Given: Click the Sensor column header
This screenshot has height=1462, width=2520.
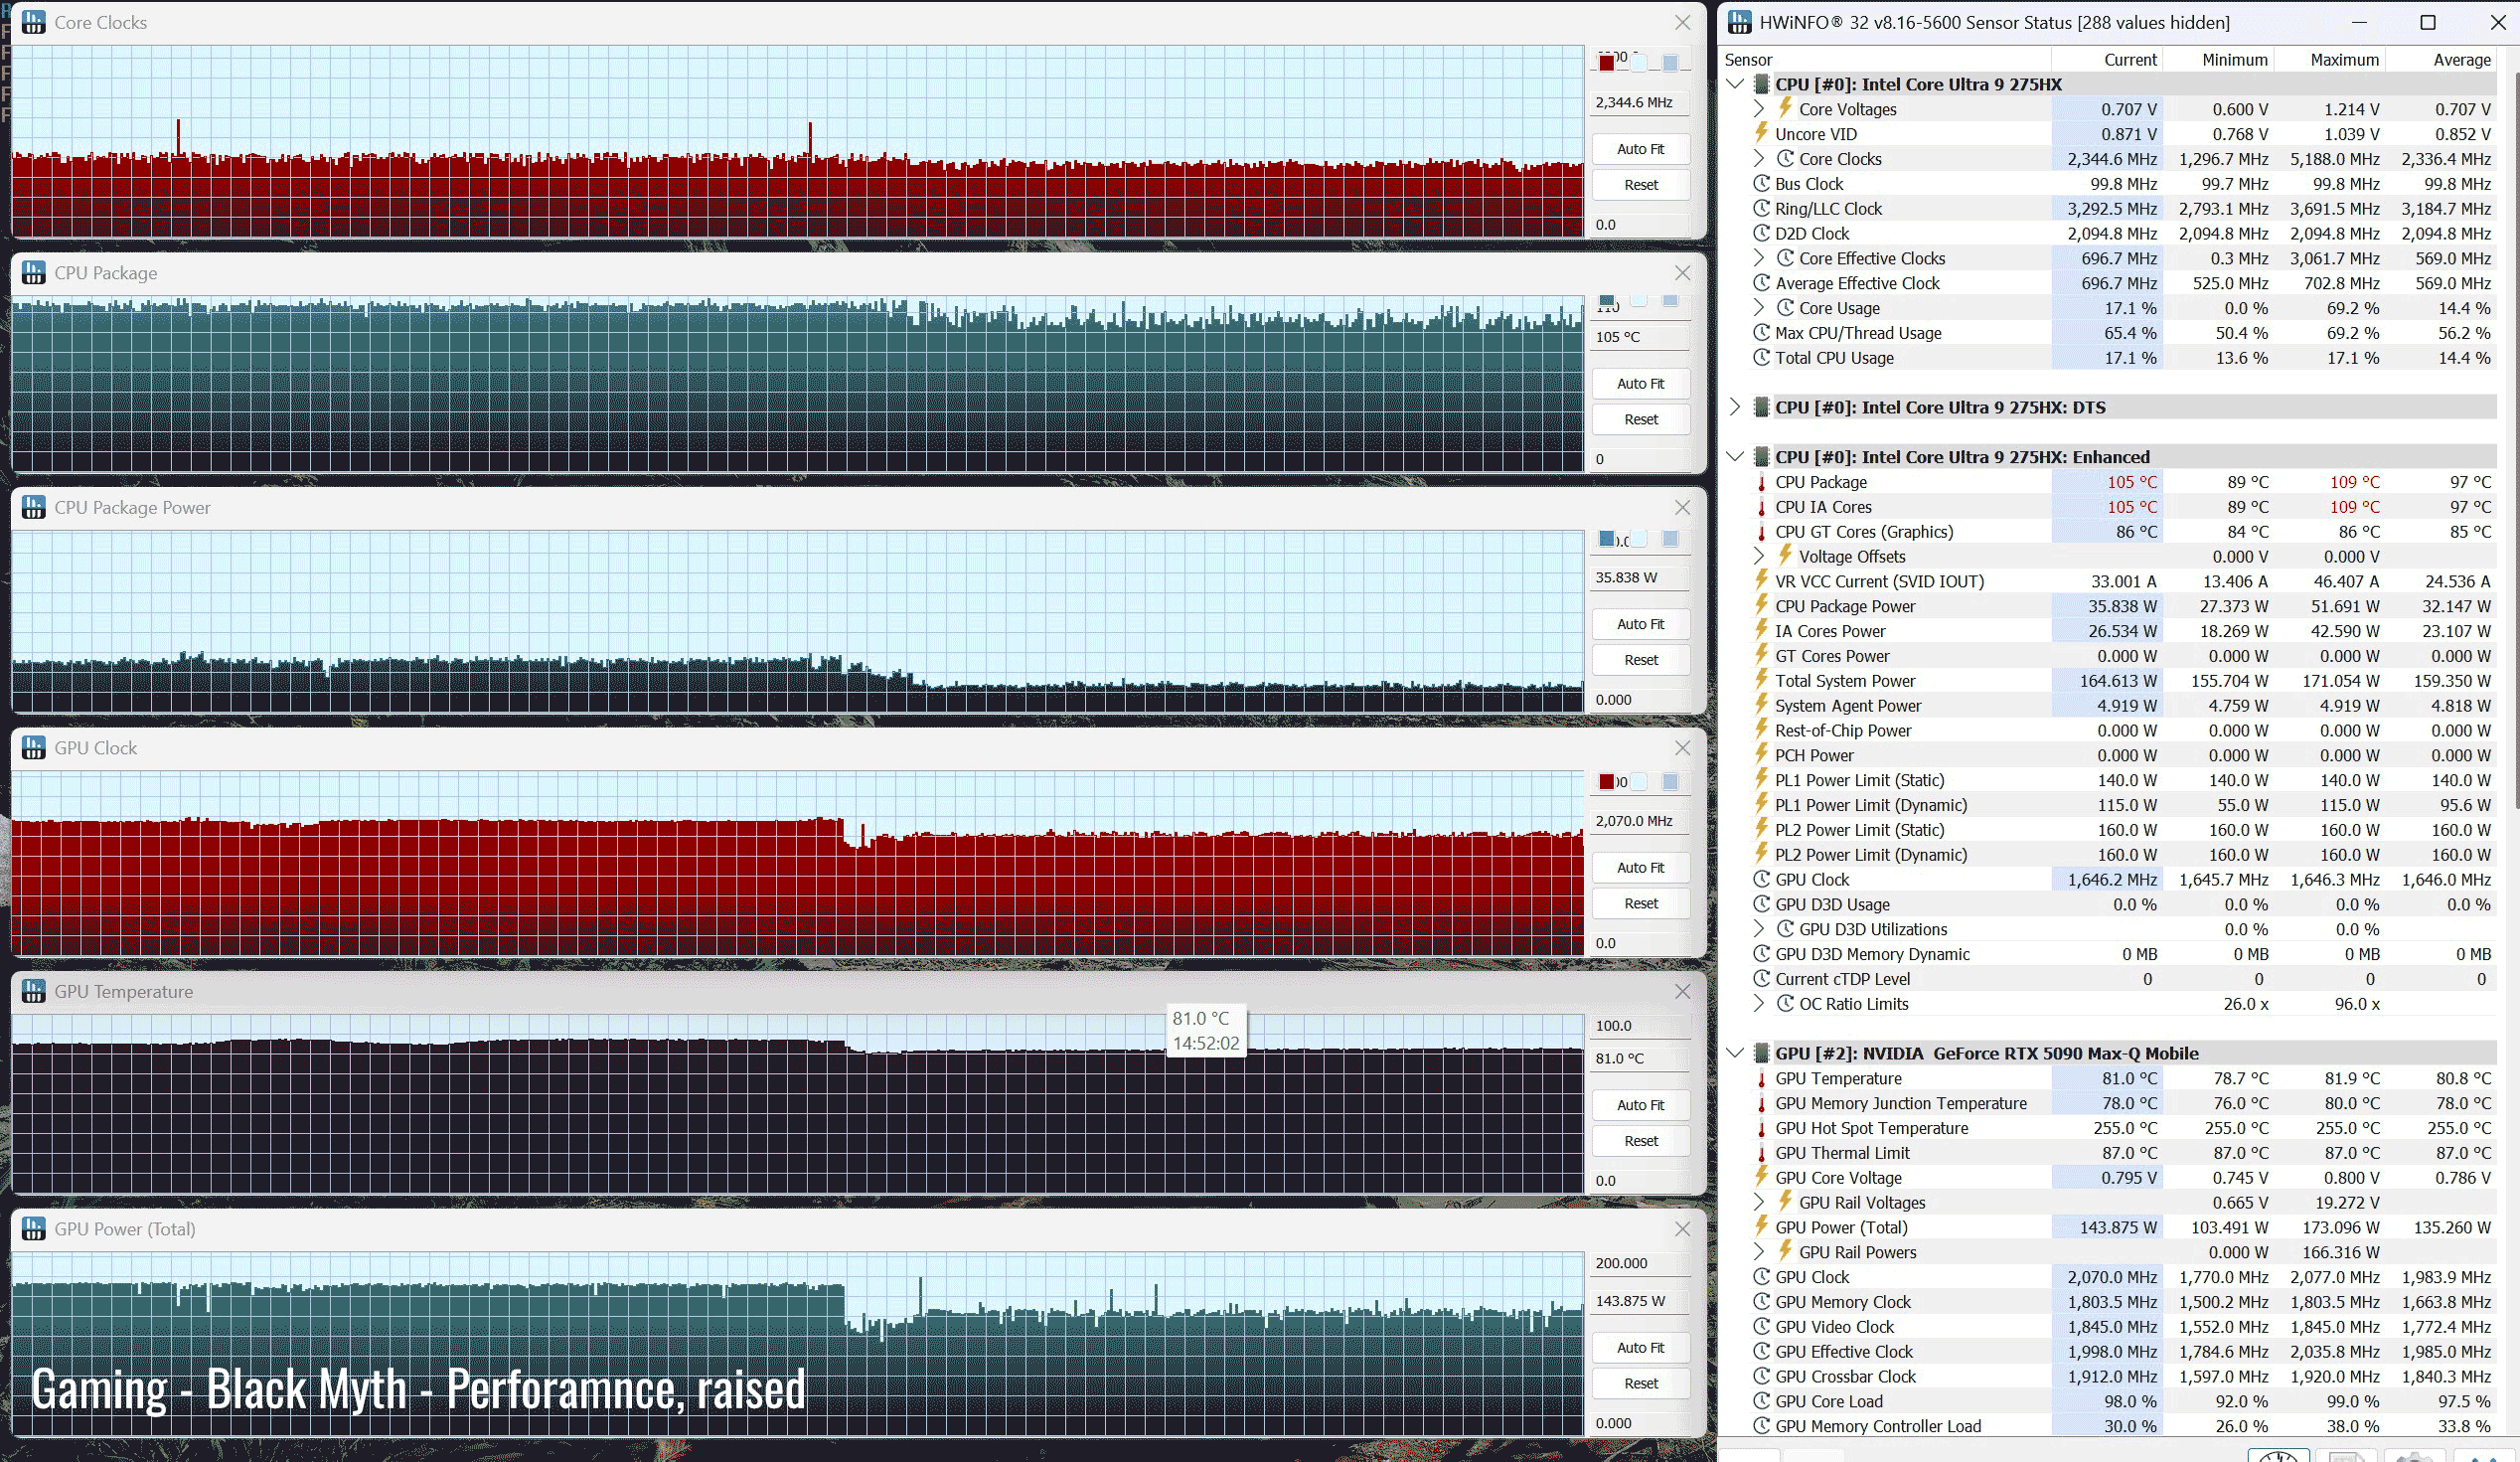Looking at the screenshot, I should click(1885, 60).
